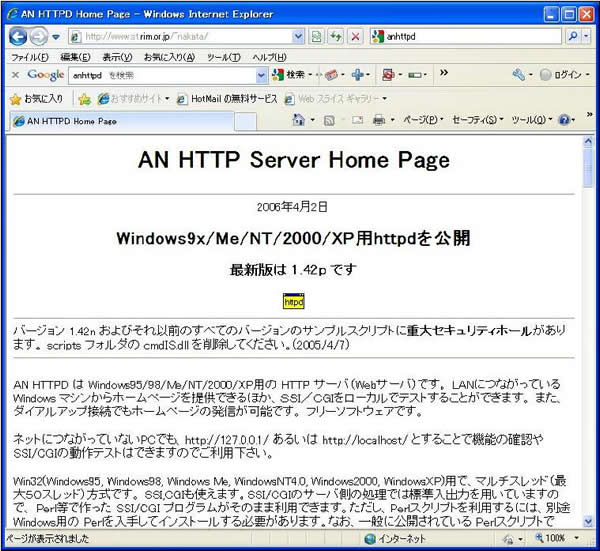The height and width of the screenshot is (551, 600).
Task: Open the 編集(E) menu
Action: tap(75, 57)
